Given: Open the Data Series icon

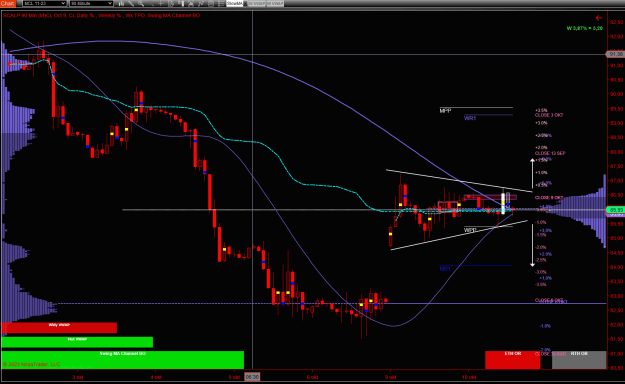Looking at the screenshot, I should 191,4.
